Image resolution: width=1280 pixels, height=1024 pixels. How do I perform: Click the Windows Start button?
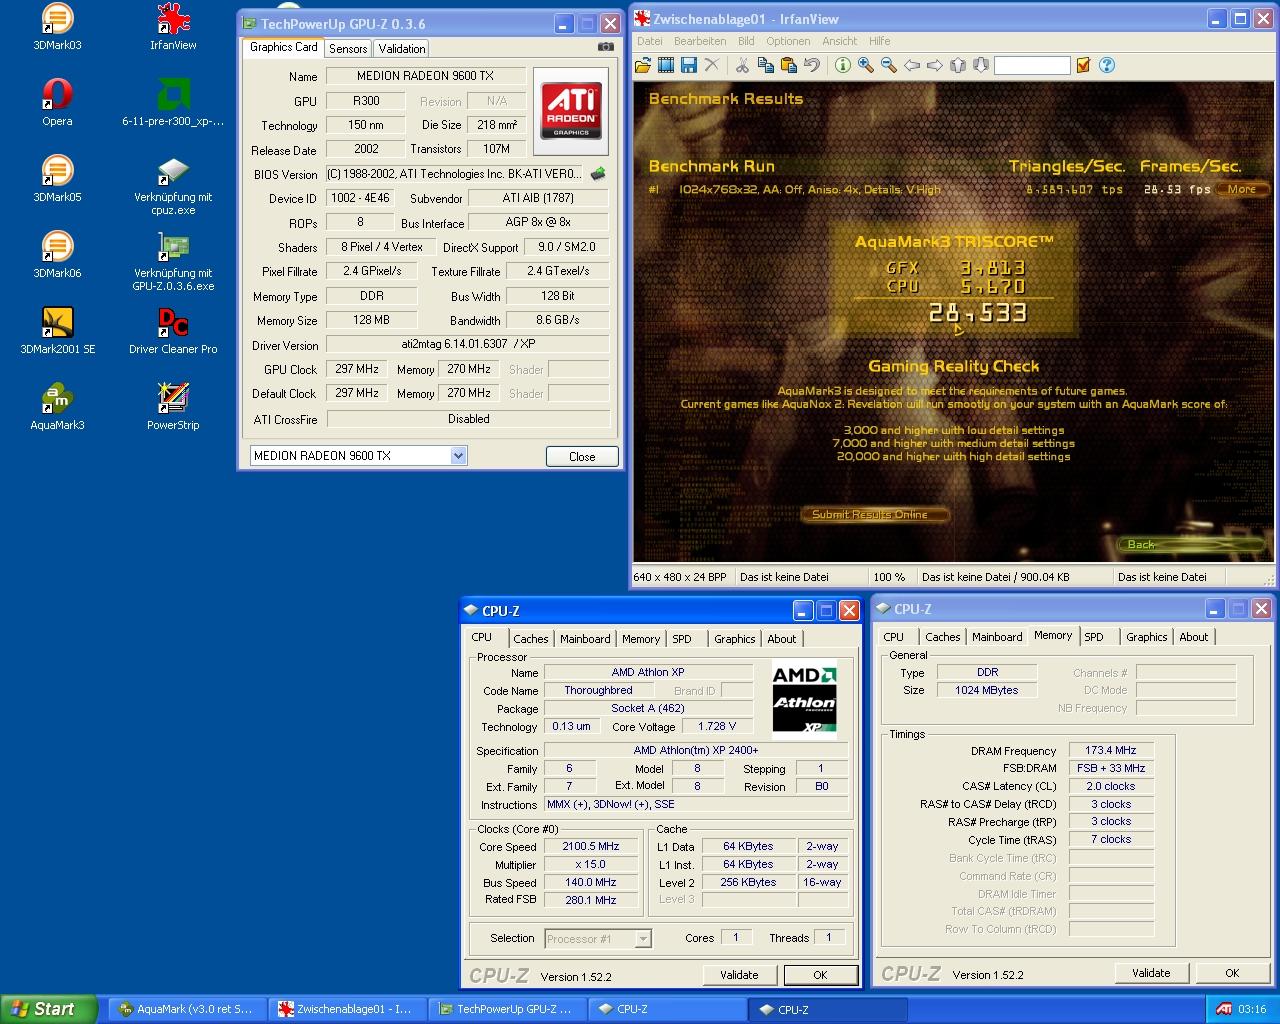pos(49,1009)
